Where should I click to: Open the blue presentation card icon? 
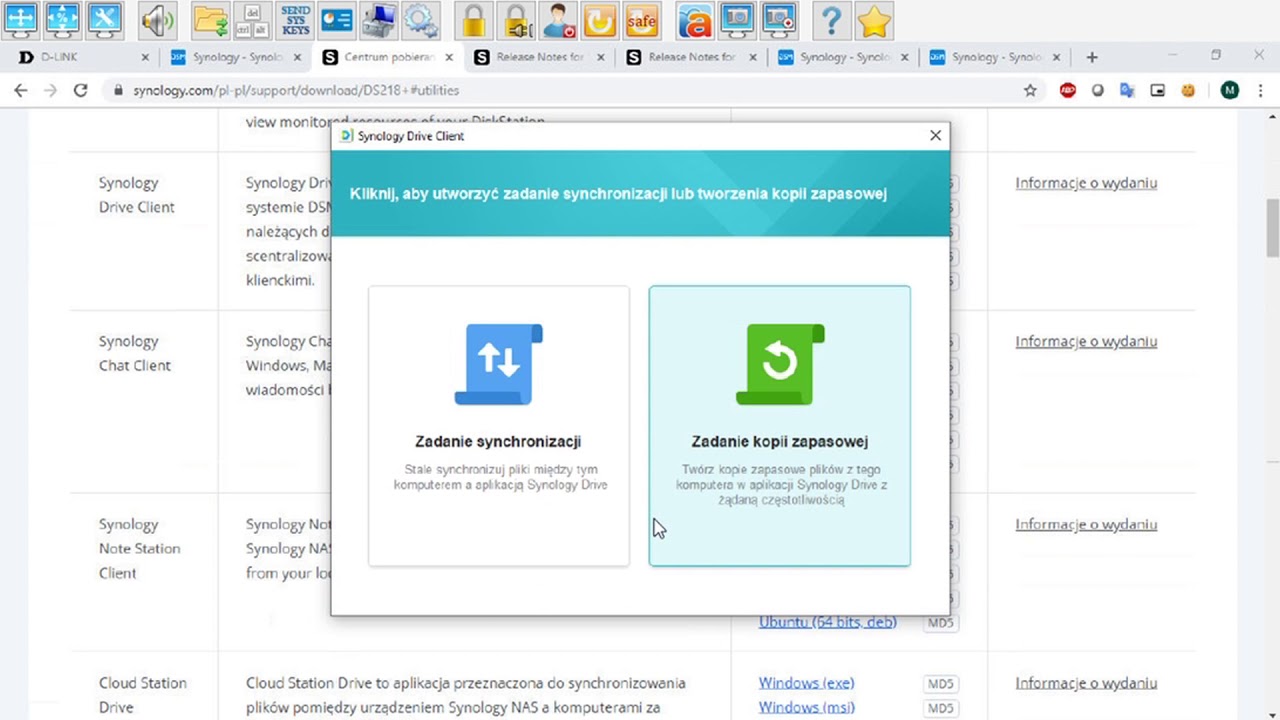pyautogui.click(x=337, y=19)
